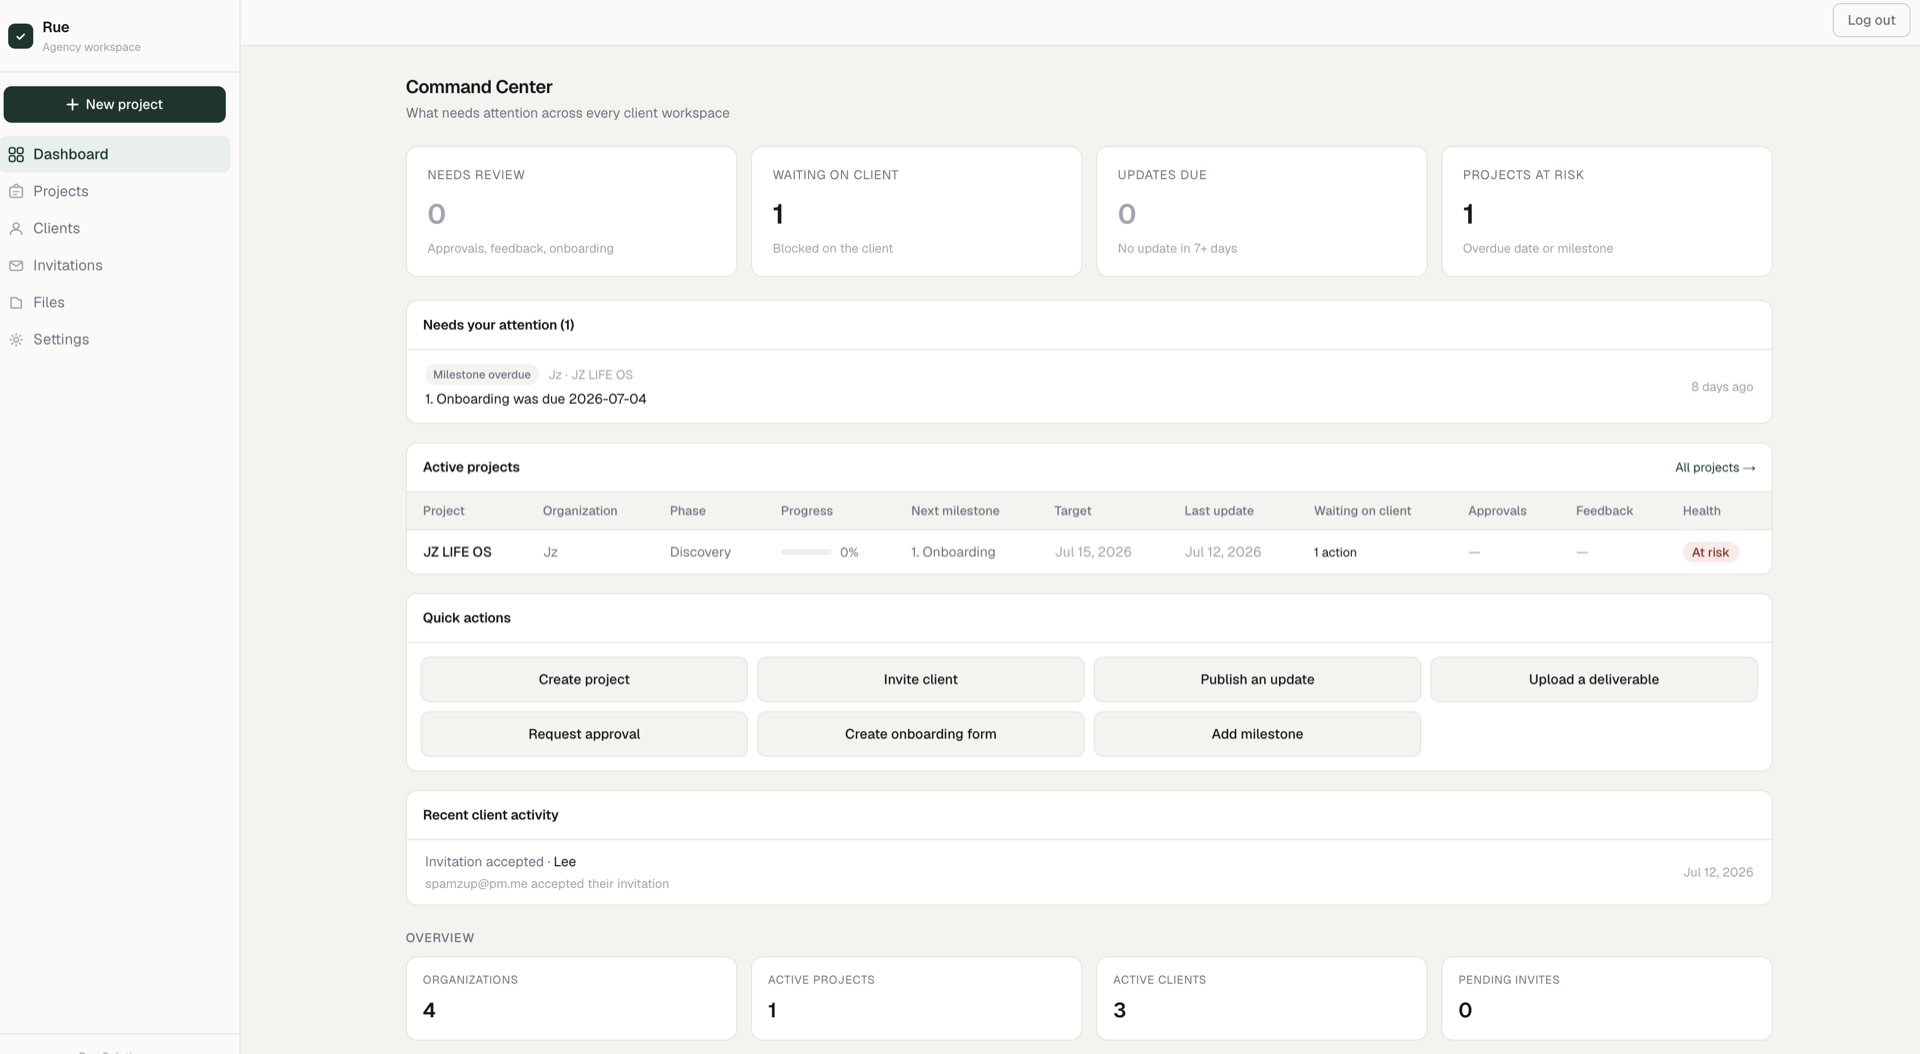Click the Clients person icon in sidebar
Image resolution: width=1920 pixels, height=1054 pixels.
coord(16,228)
